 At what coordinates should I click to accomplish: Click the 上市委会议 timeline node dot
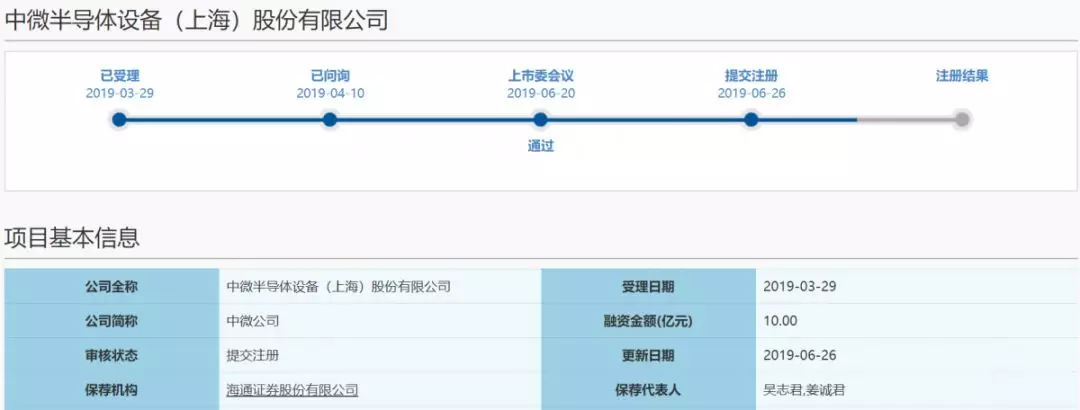point(541,120)
